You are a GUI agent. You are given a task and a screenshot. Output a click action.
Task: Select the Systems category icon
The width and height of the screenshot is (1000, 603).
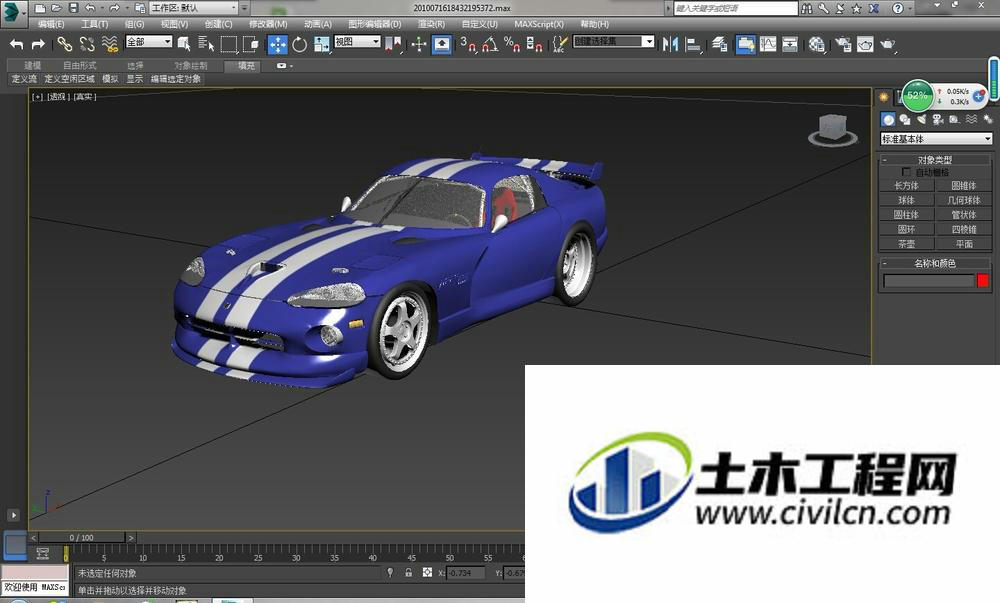pyautogui.click(x=987, y=119)
